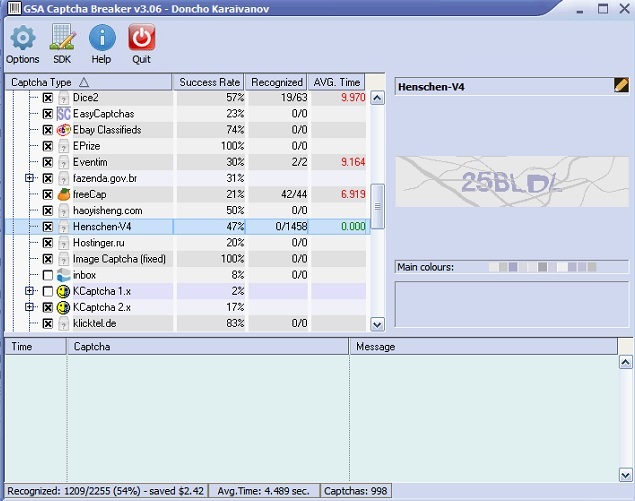Click the 0/1458 recognized cell
This screenshot has width=635, height=501.
[277, 226]
